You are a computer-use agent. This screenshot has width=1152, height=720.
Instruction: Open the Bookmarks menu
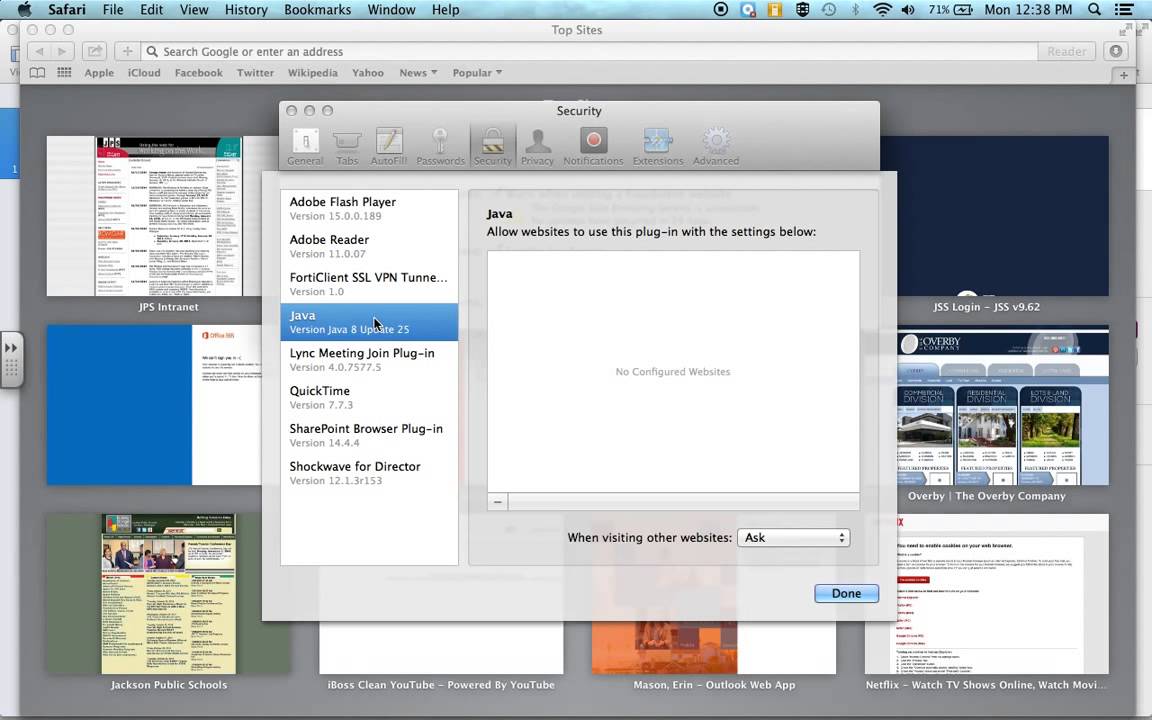(317, 10)
